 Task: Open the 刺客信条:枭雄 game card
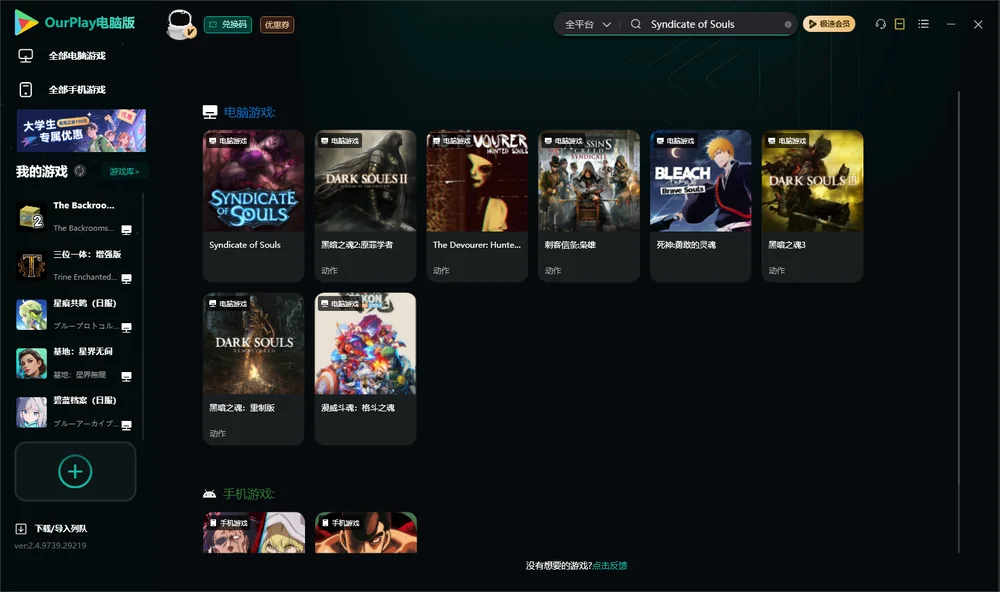(x=589, y=205)
